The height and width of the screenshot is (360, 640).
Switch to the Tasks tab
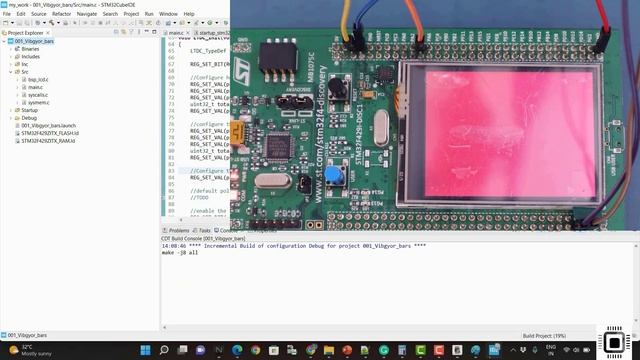pyautogui.click(x=204, y=231)
